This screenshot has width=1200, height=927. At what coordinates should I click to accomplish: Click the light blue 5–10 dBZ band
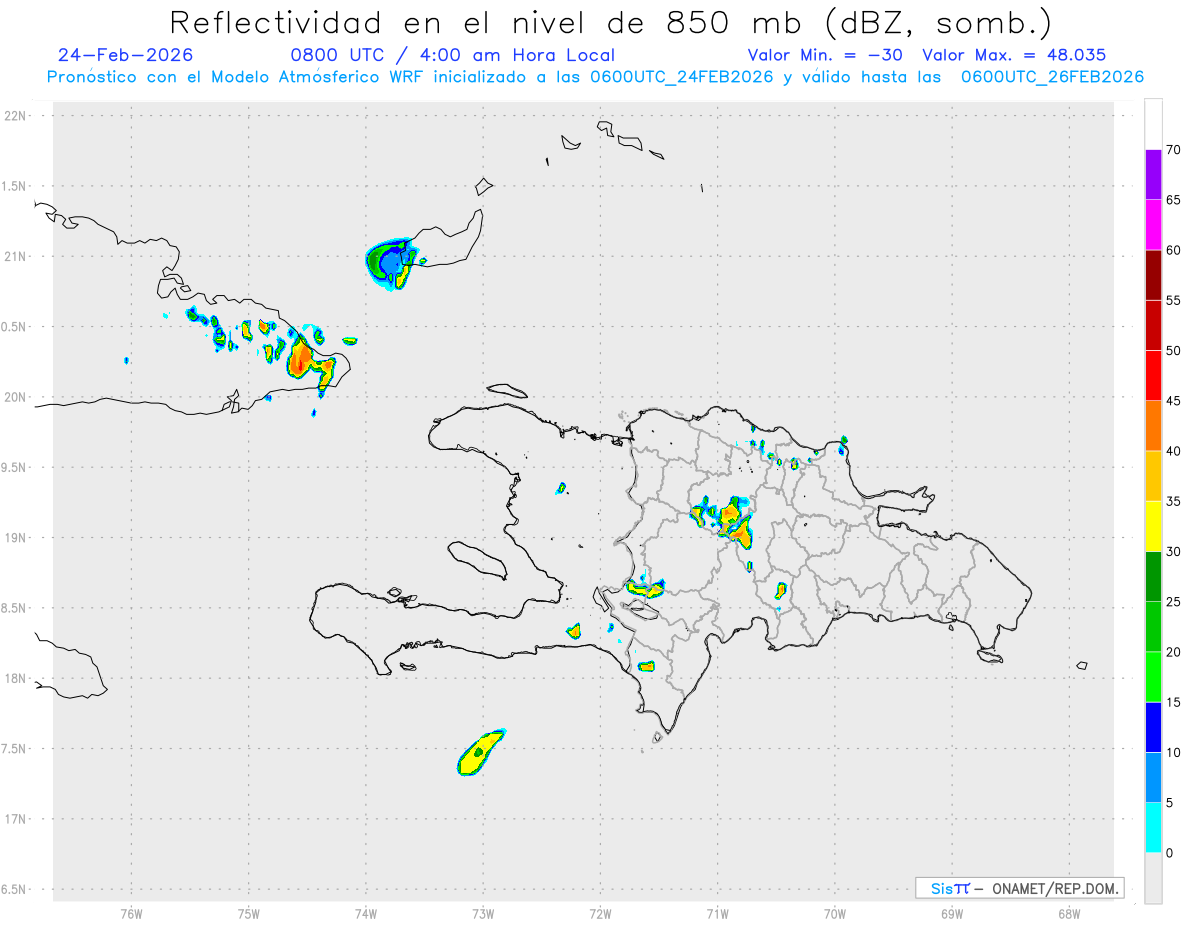(1153, 778)
